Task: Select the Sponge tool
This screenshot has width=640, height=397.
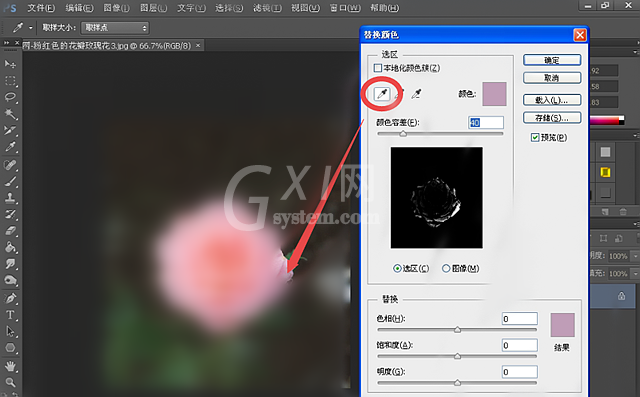Action: point(10,280)
